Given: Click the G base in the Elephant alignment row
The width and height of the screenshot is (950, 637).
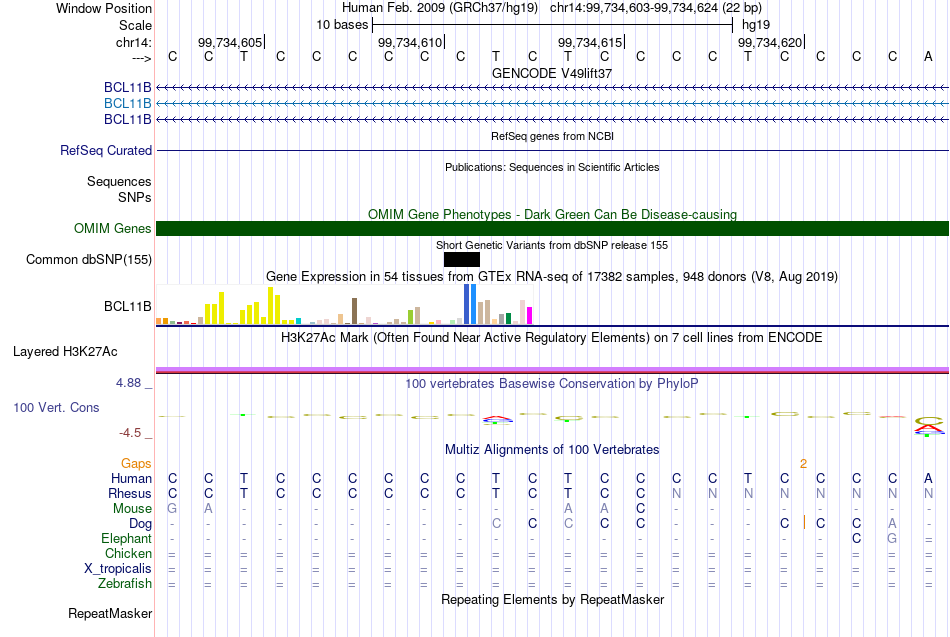Looking at the screenshot, I should click(x=892, y=538).
